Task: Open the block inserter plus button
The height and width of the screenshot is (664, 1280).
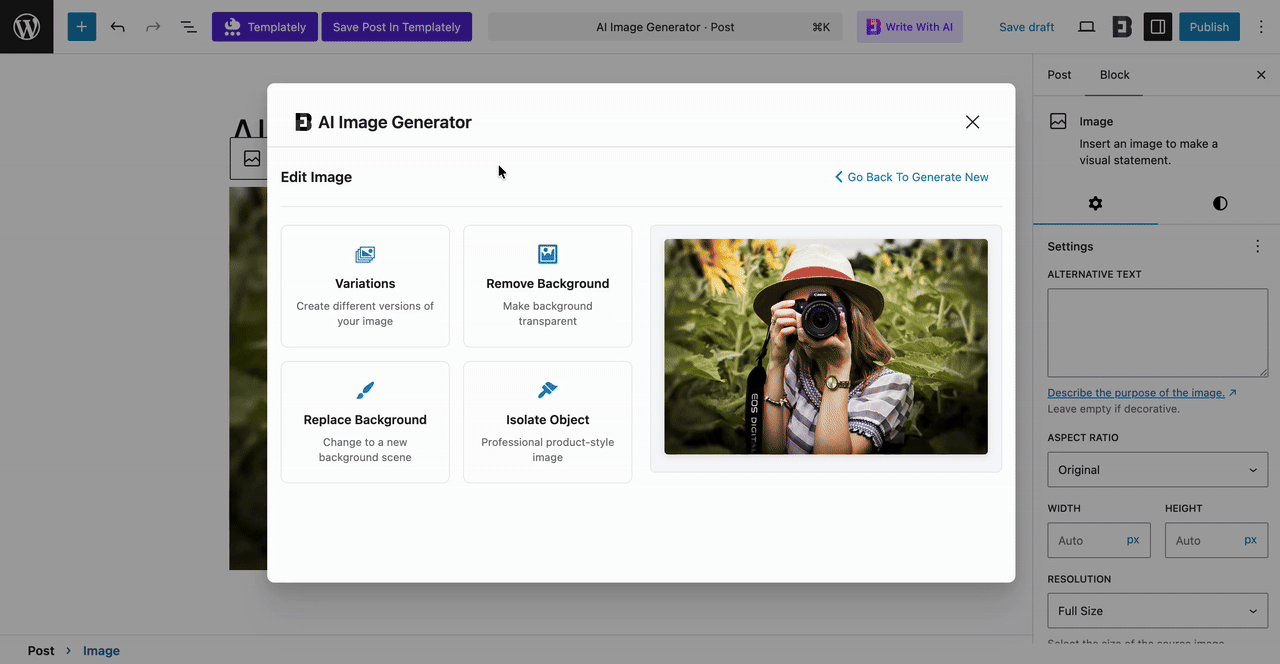Action: pyautogui.click(x=82, y=27)
